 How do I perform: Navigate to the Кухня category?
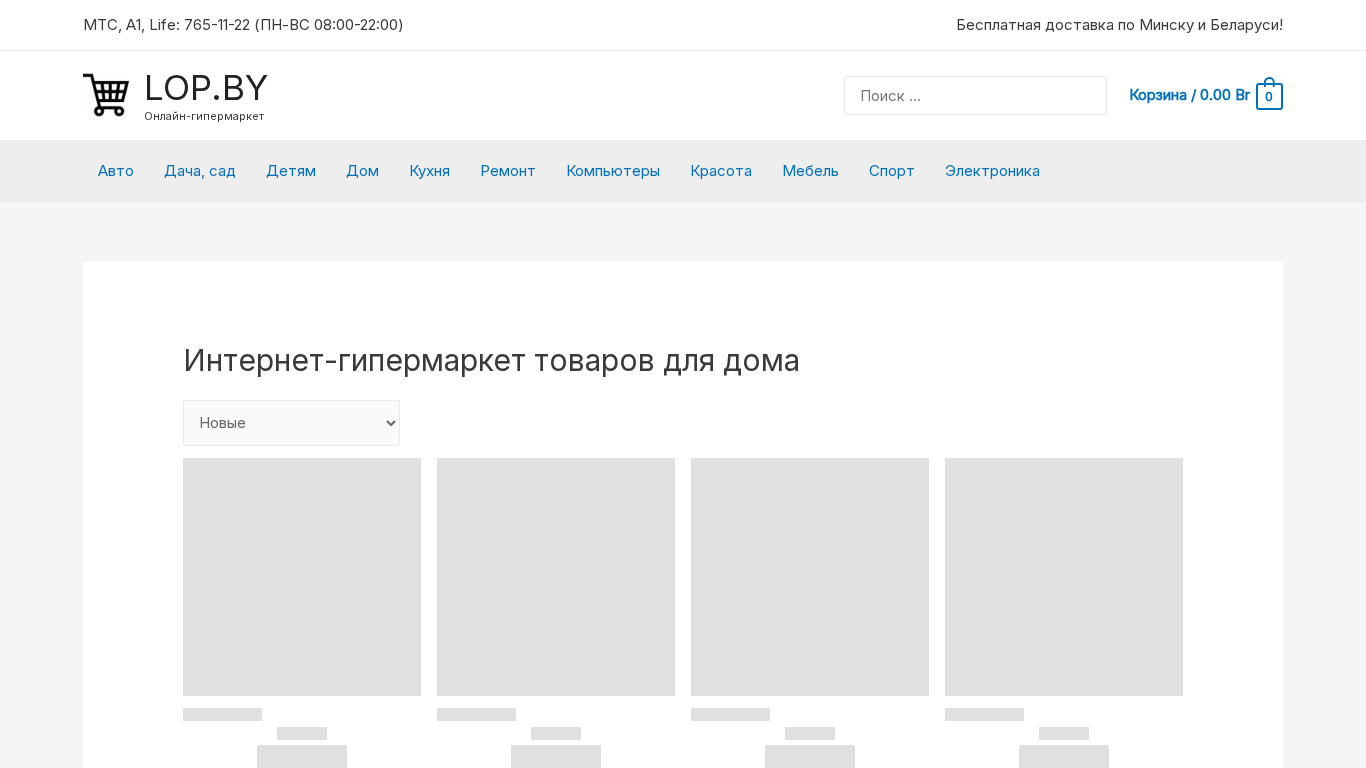point(430,171)
